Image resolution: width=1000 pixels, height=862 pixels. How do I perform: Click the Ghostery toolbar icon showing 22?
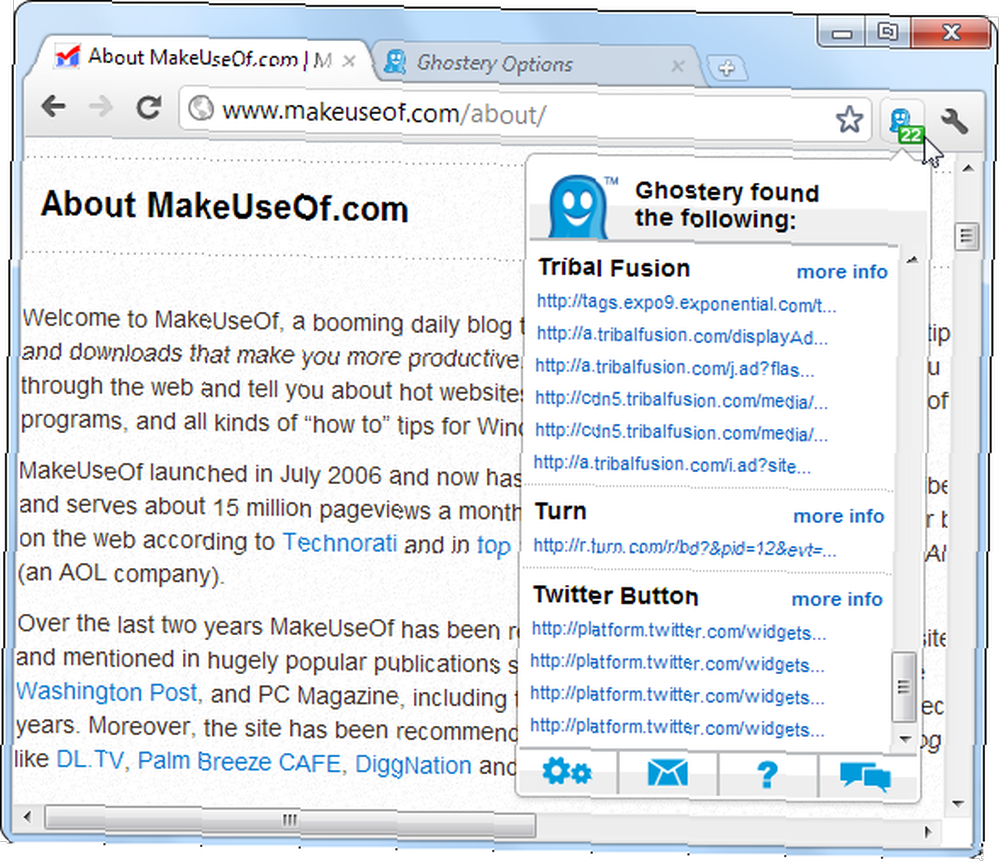904,123
